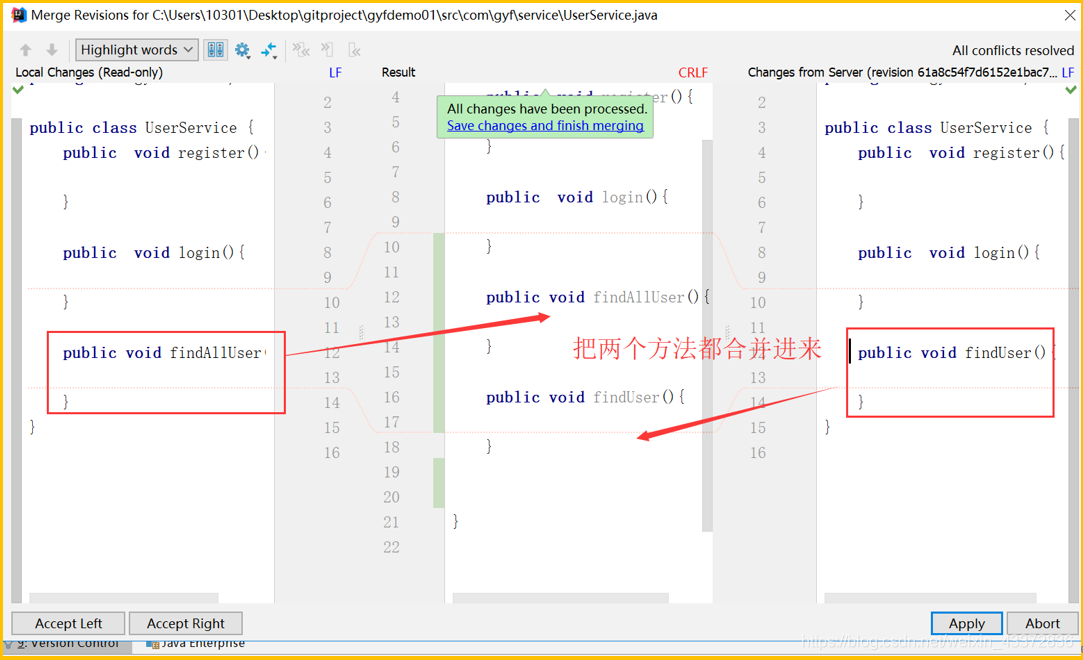Close the Merge Revisions dialog
This screenshot has height=660, width=1083.
1069,14
